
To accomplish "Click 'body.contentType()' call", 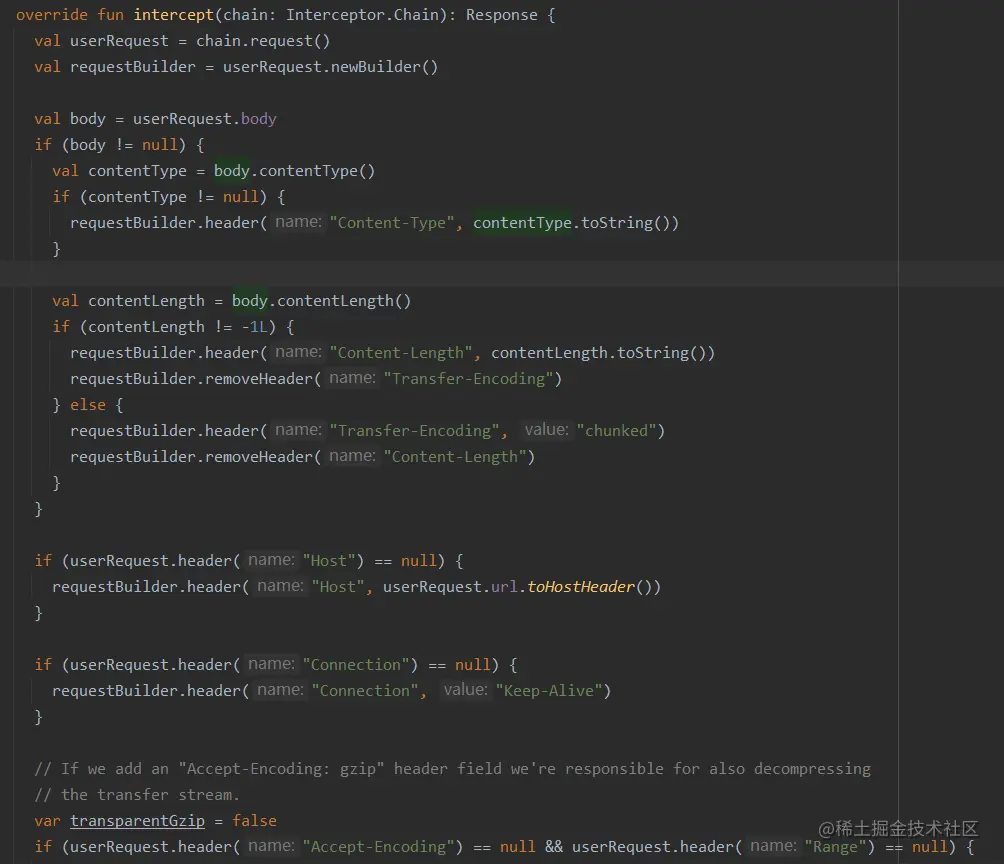I will 294,171.
